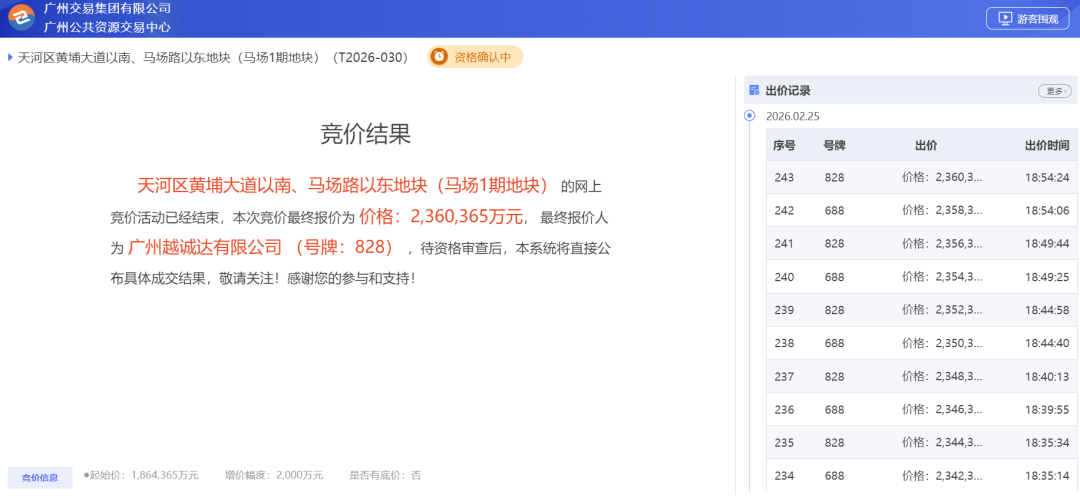Select bid time 18:54:24
This screenshot has height=498, width=1080.
[1047, 178]
